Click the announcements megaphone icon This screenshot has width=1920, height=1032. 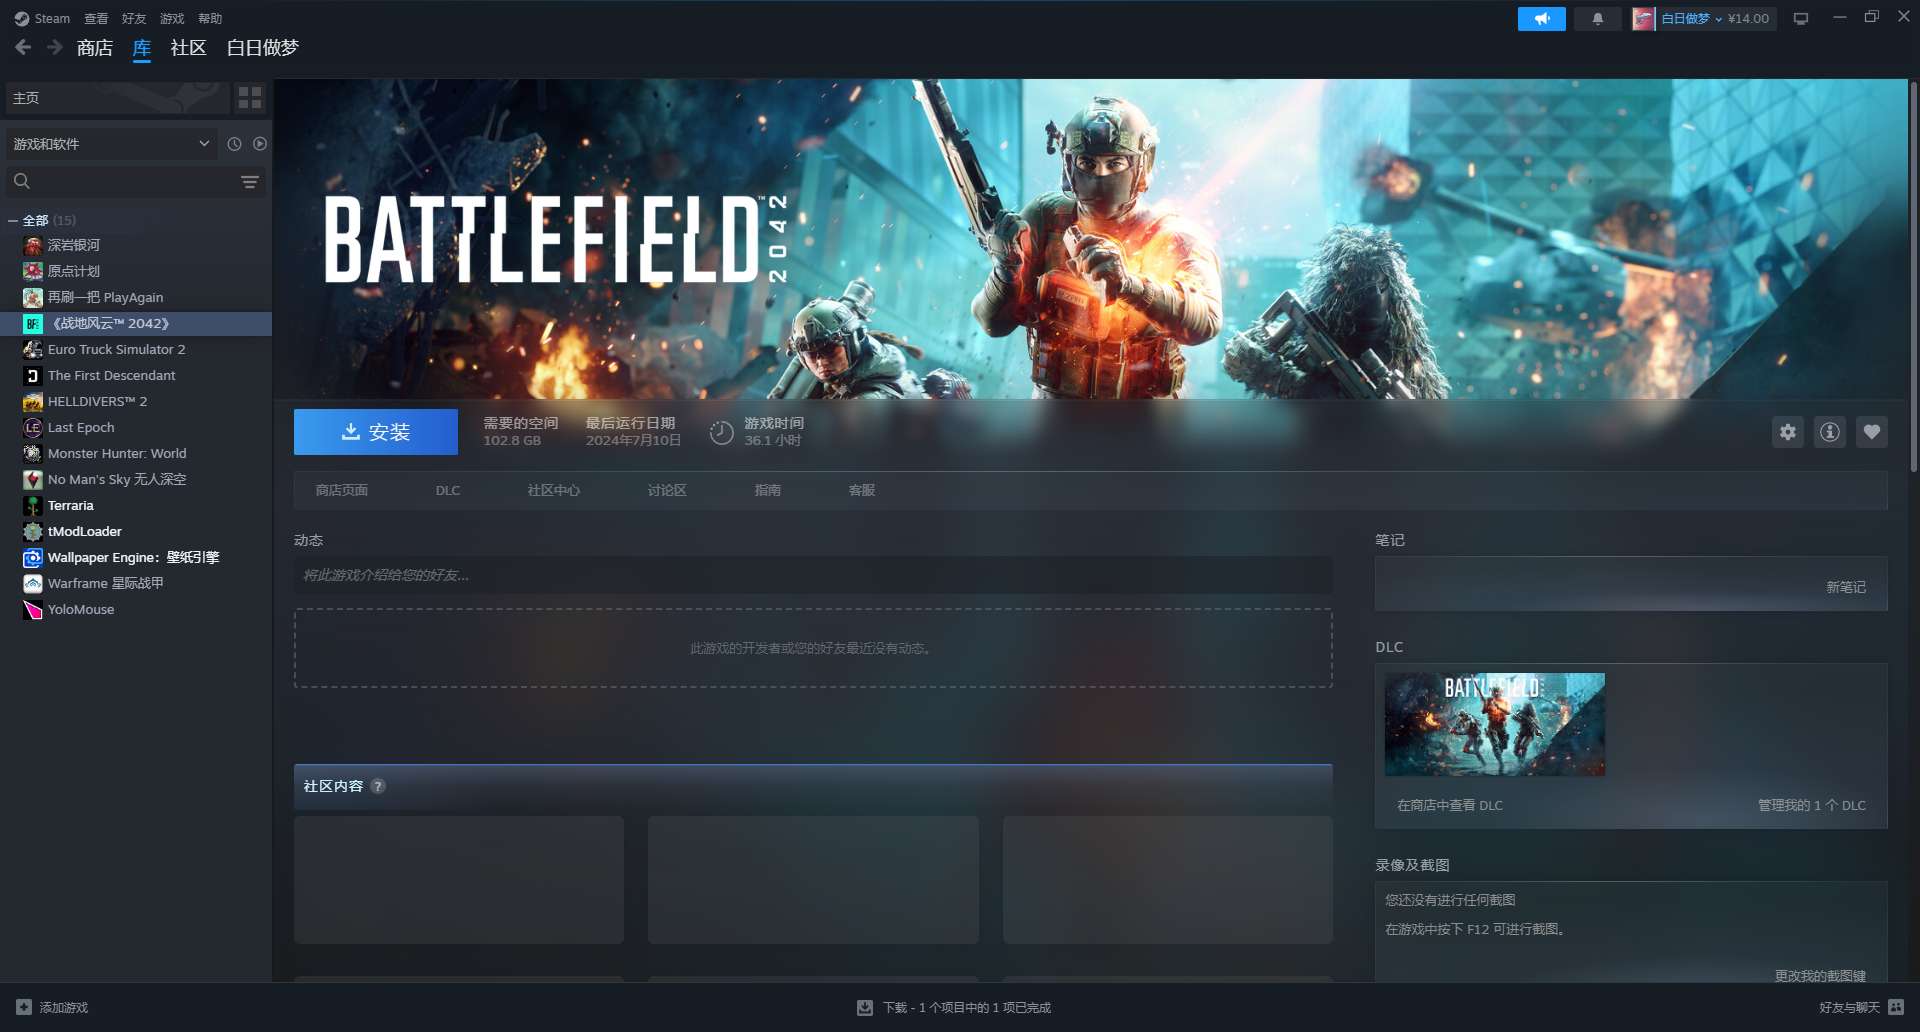[x=1541, y=19]
